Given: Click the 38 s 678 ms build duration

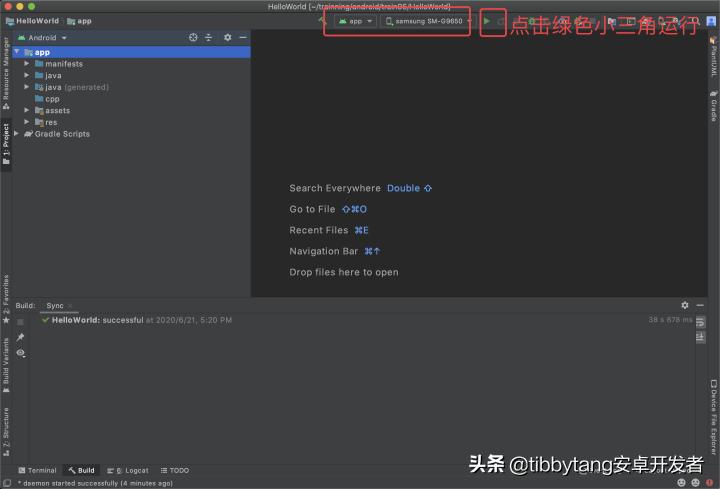Looking at the screenshot, I should pos(670,320).
